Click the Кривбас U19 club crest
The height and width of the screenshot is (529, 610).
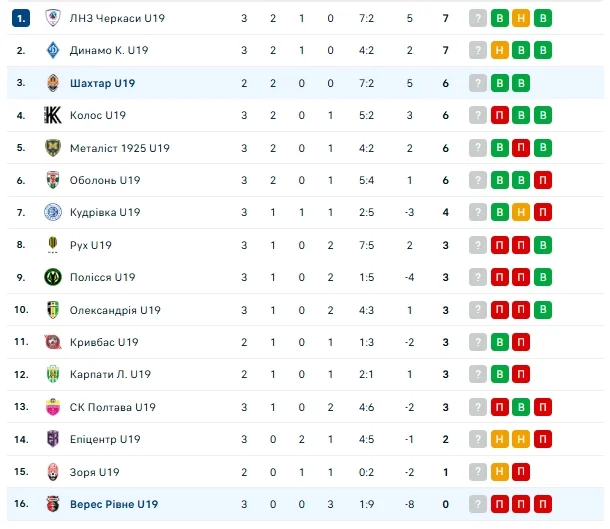(53, 342)
